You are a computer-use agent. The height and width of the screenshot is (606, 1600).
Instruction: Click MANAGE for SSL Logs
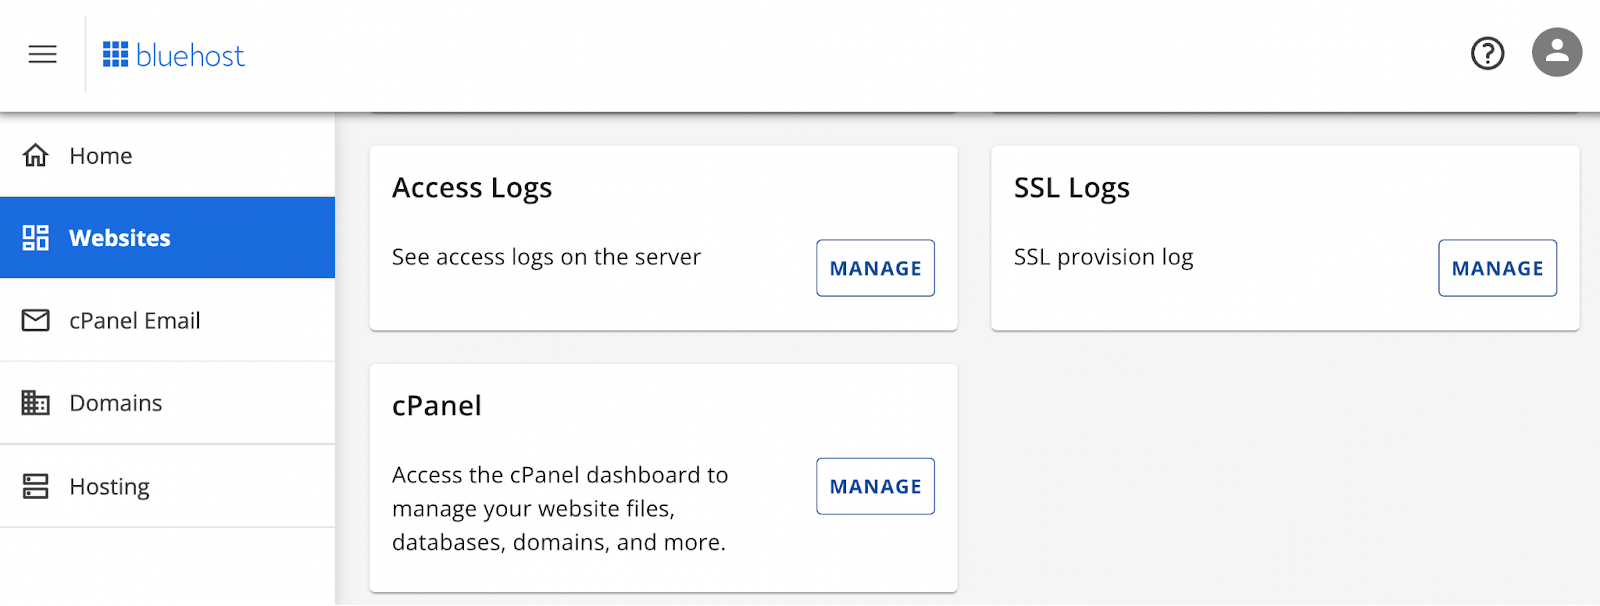pyautogui.click(x=1496, y=268)
